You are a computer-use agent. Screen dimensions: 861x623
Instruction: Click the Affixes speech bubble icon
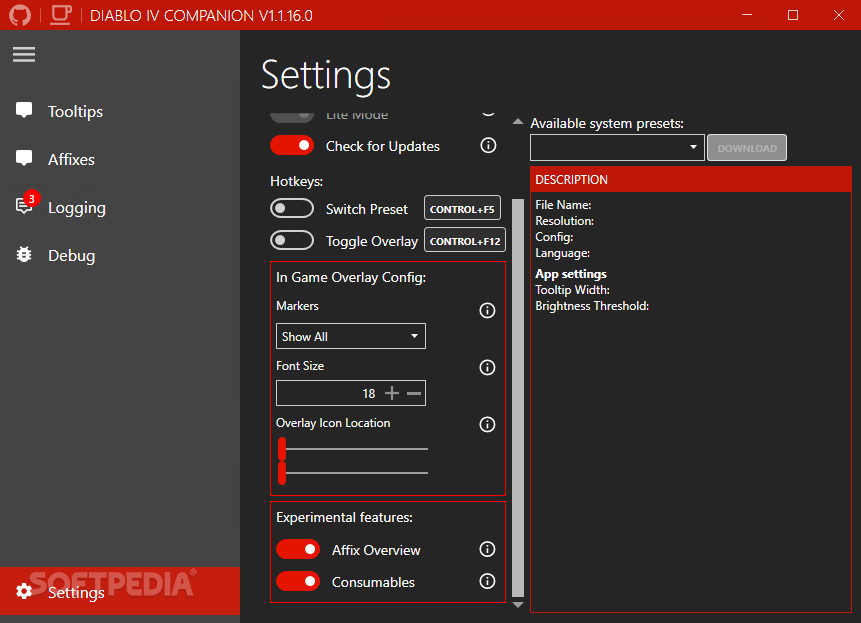tap(24, 158)
